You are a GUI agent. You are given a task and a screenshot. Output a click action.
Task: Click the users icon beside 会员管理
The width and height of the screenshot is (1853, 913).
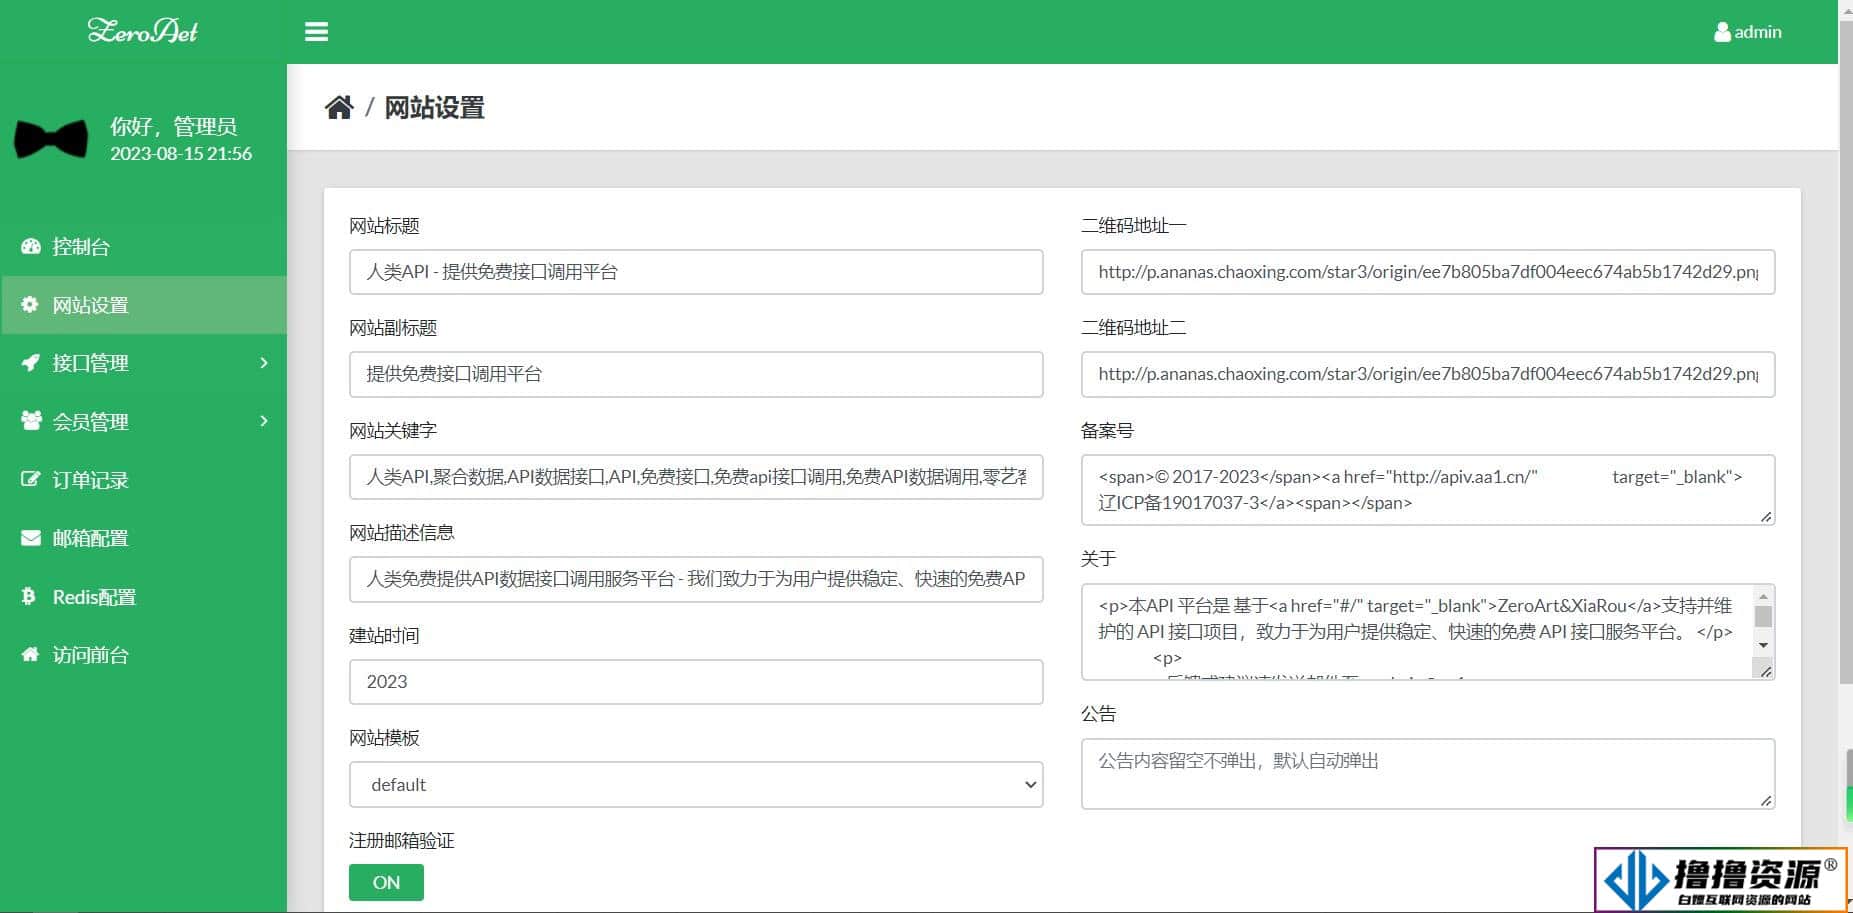tap(31, 420)
